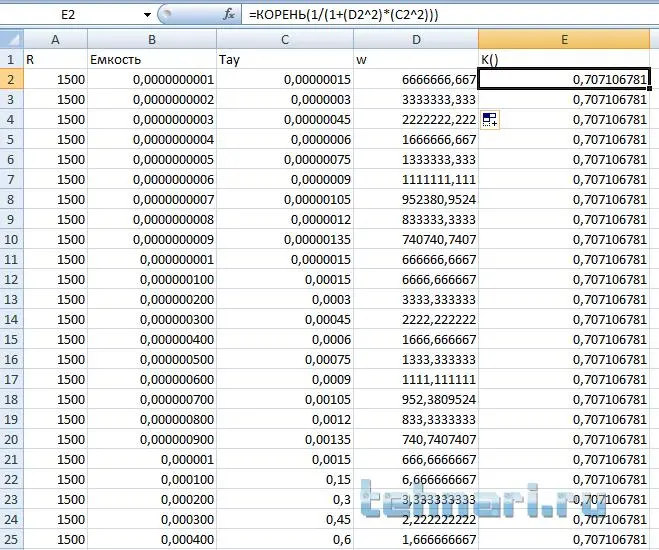
Task: Click cell with 1666,666667
Action: pos(416,339)
